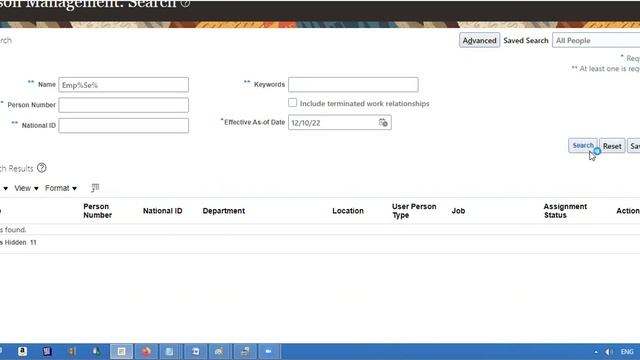
Task: Click the Search button
Action: [x=582, y=146]
